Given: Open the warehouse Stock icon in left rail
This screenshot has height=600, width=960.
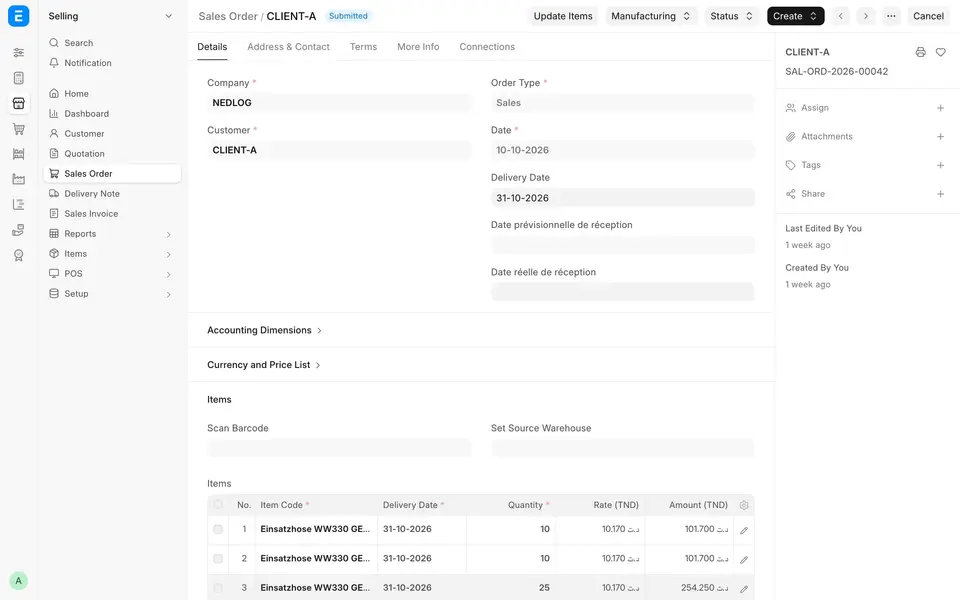Looking at the screenshot, I should click(18, 154).
